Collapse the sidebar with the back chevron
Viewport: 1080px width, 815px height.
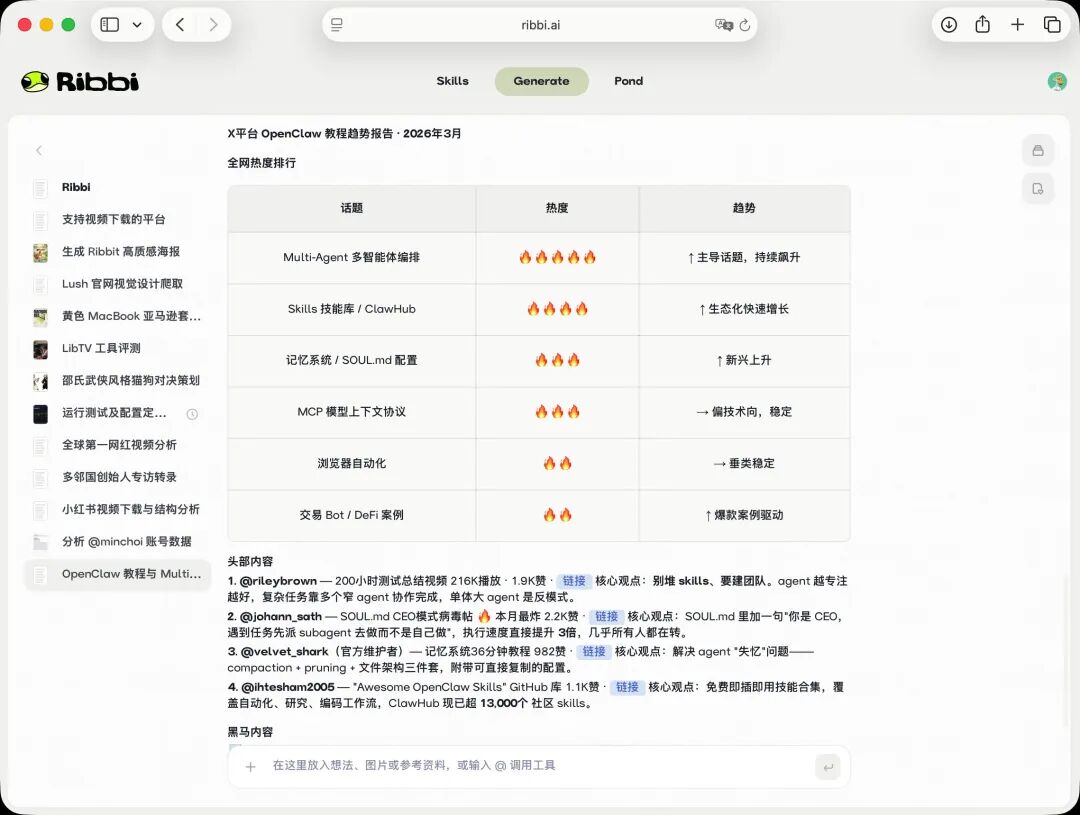(x=38, y=150)
